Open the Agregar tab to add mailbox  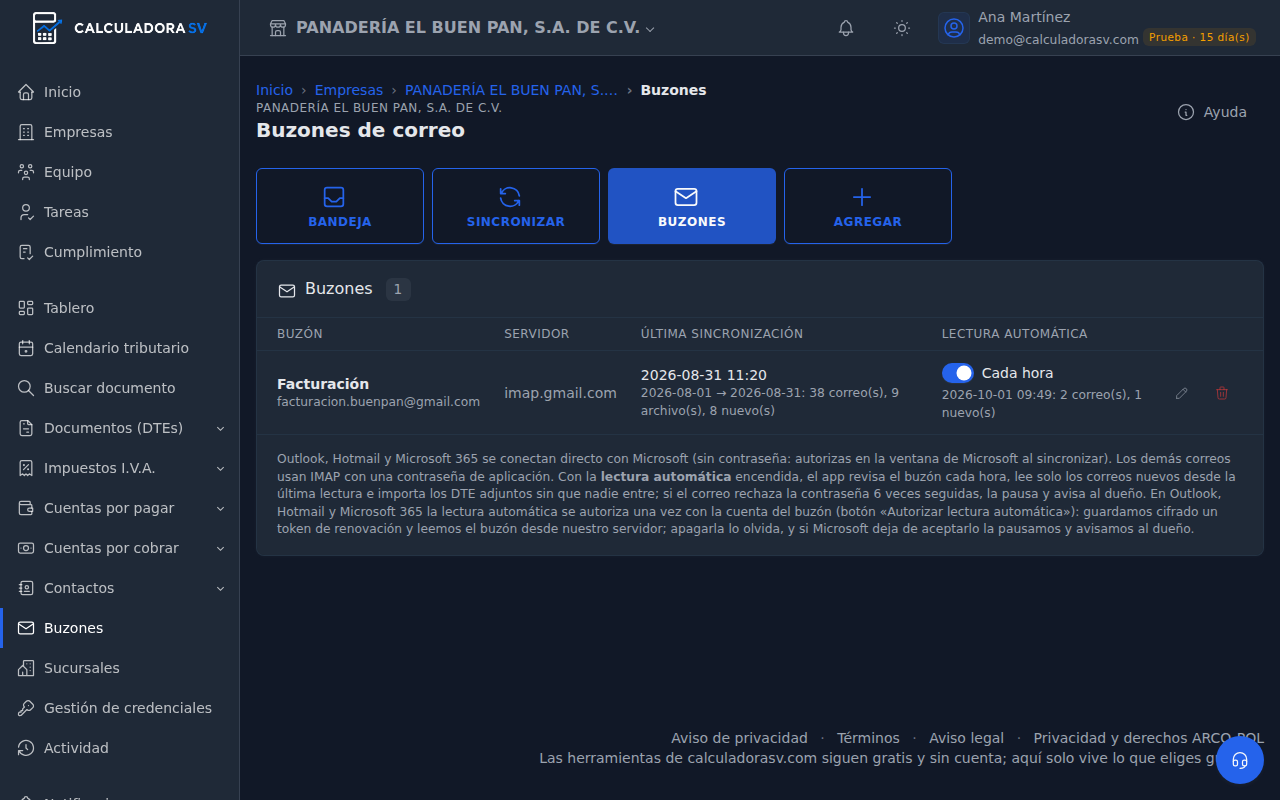[868, 206]
